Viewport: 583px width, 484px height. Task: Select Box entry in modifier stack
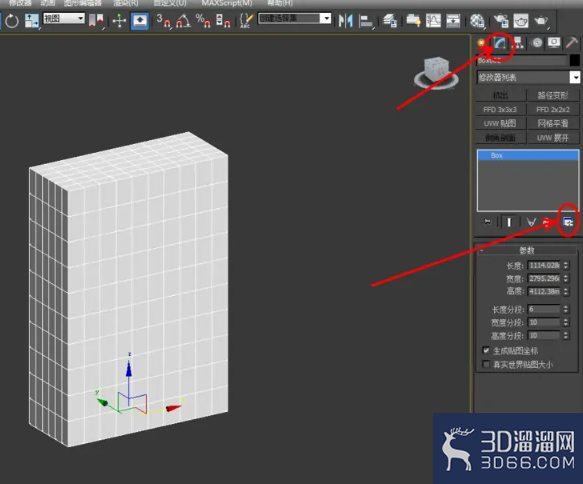pos(528,155)
